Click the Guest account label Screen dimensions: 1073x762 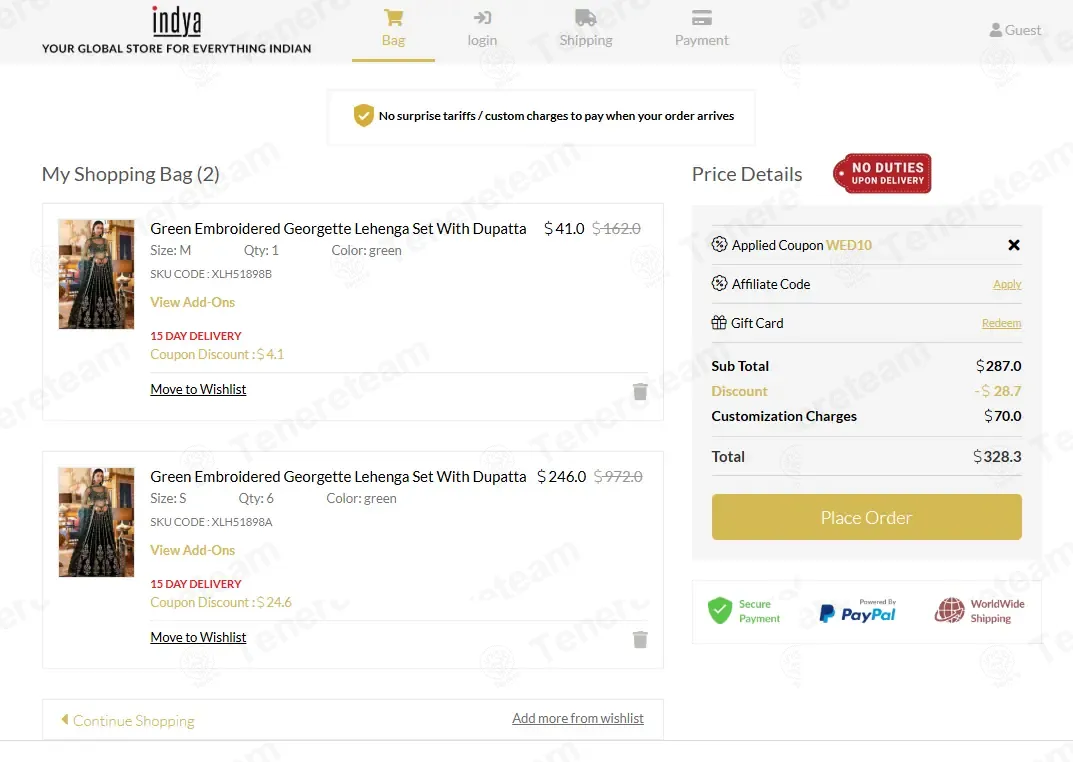1022,30
